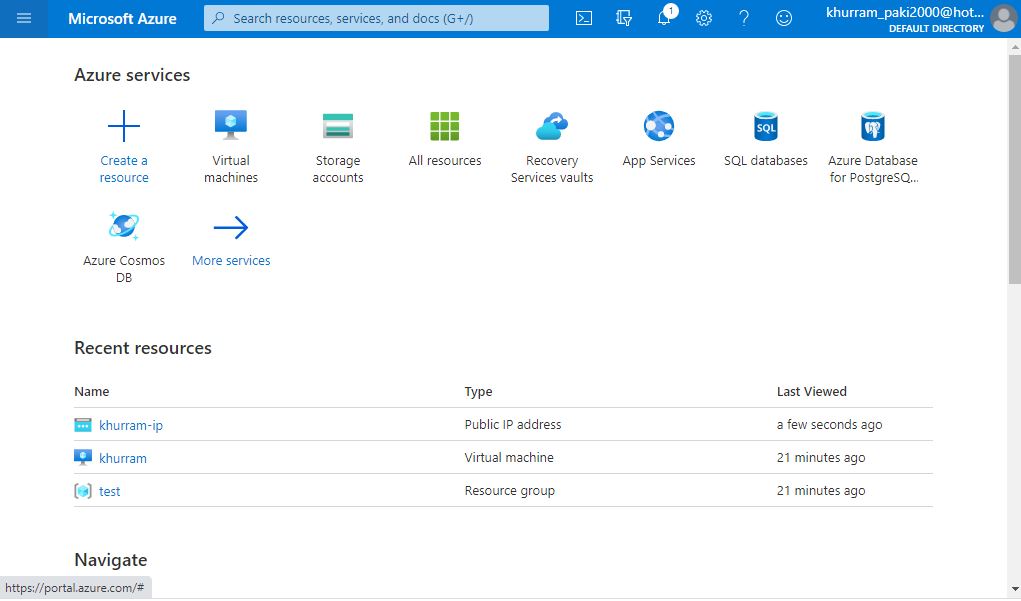The image size is (1021, 601).
Task: Click the Create a resource label
Action: [124, 169]
